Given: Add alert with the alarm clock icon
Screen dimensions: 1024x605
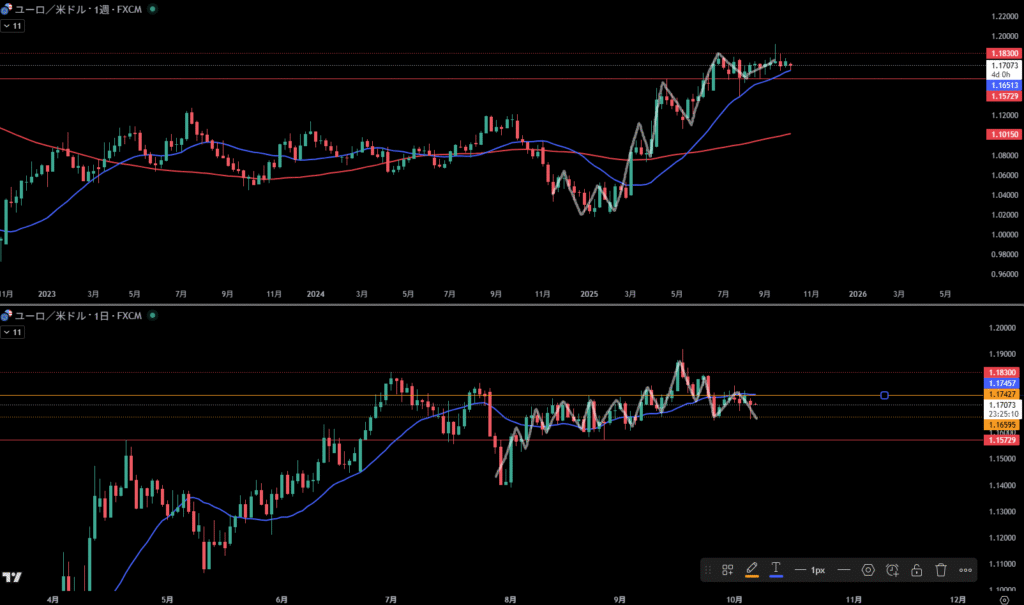Looking at the screenshot, I should click(x=892, y=570).
